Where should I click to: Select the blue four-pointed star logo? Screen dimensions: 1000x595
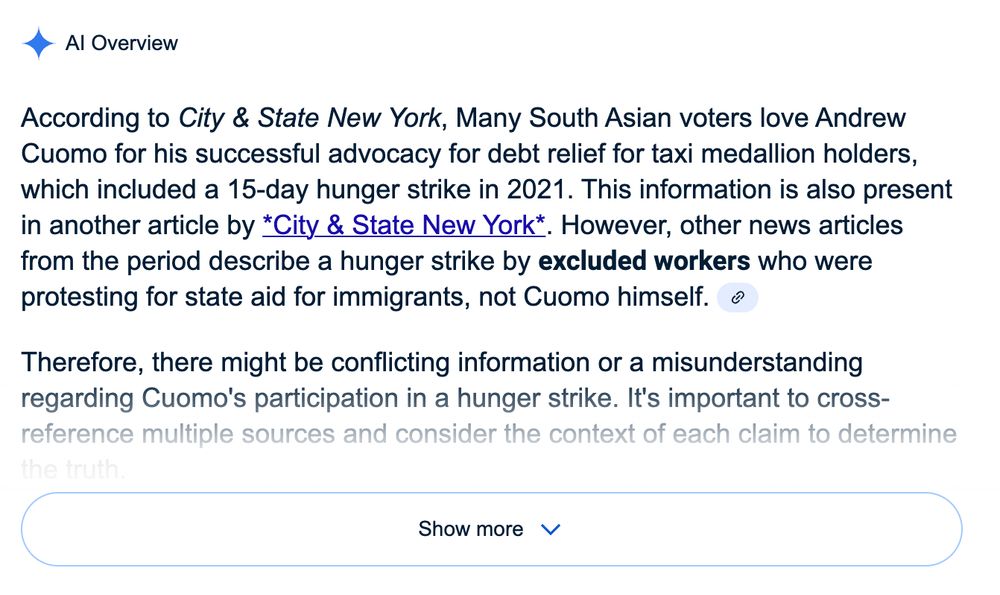37,43
